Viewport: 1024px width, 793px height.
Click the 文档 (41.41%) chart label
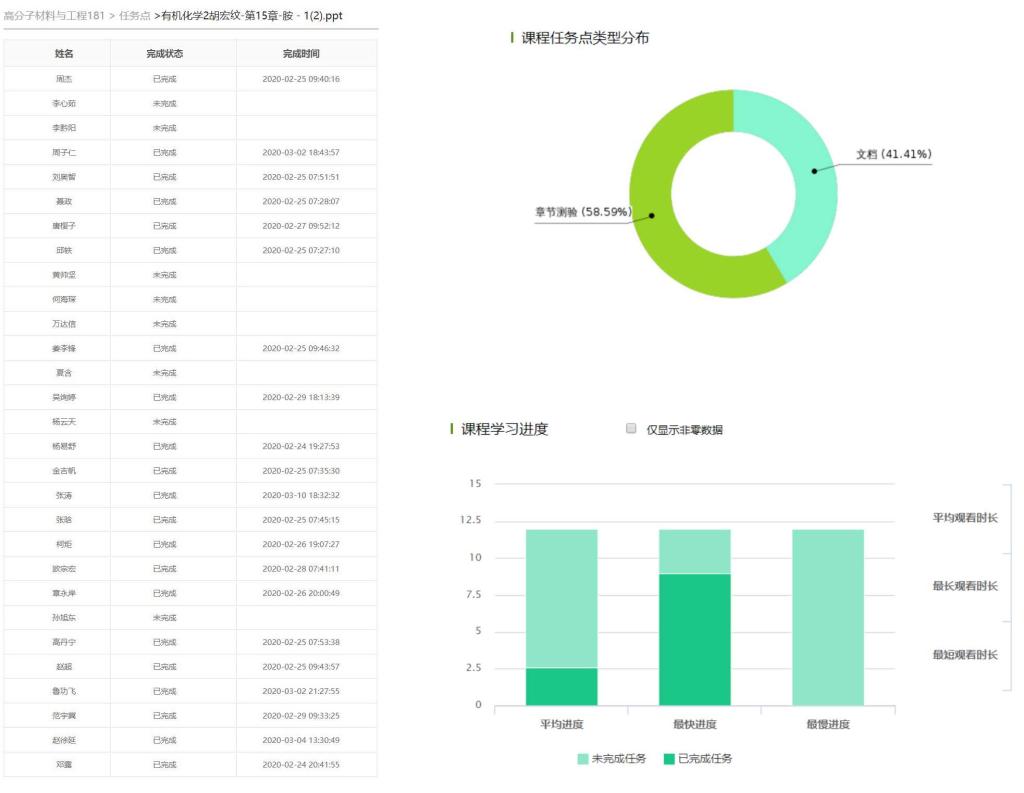(x=893, y=154)
